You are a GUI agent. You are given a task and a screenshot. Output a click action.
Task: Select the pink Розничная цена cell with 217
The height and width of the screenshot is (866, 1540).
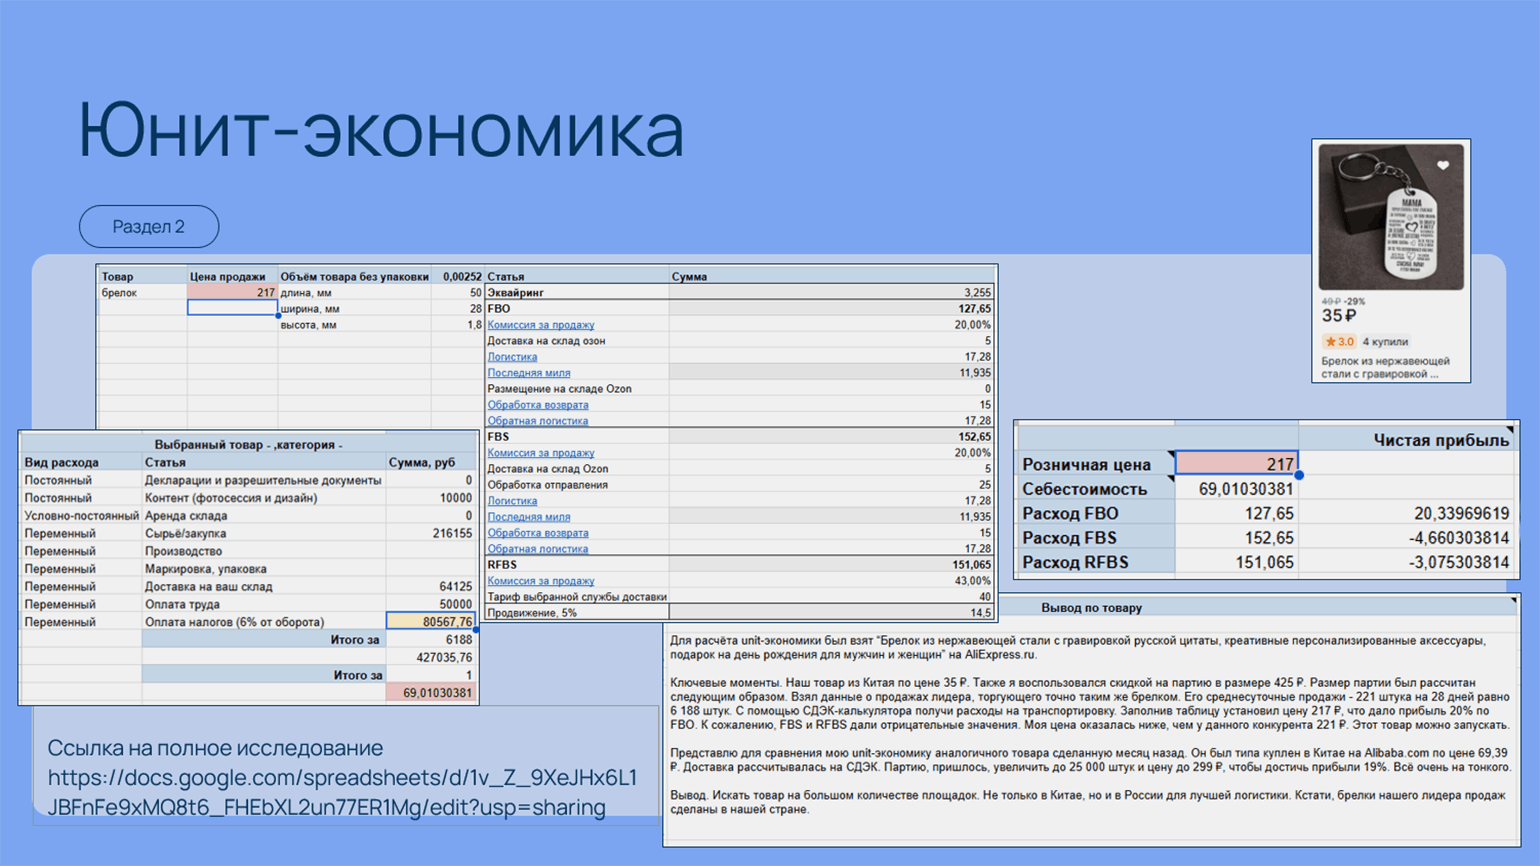1236,464
